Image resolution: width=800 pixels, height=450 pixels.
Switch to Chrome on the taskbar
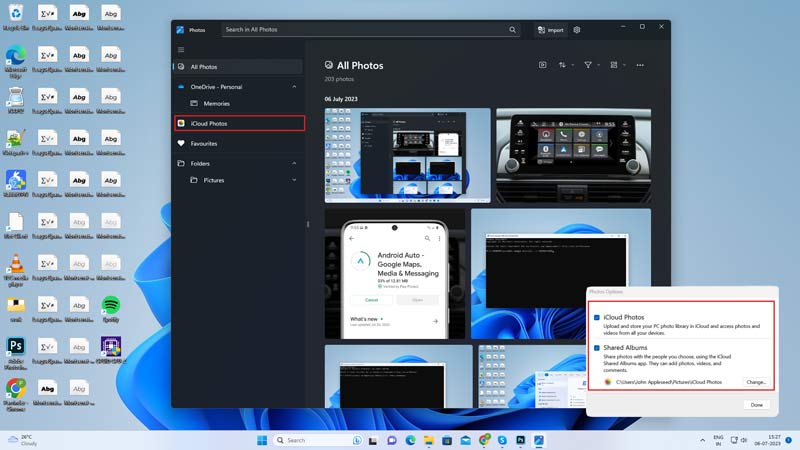(x=484, y=440)
